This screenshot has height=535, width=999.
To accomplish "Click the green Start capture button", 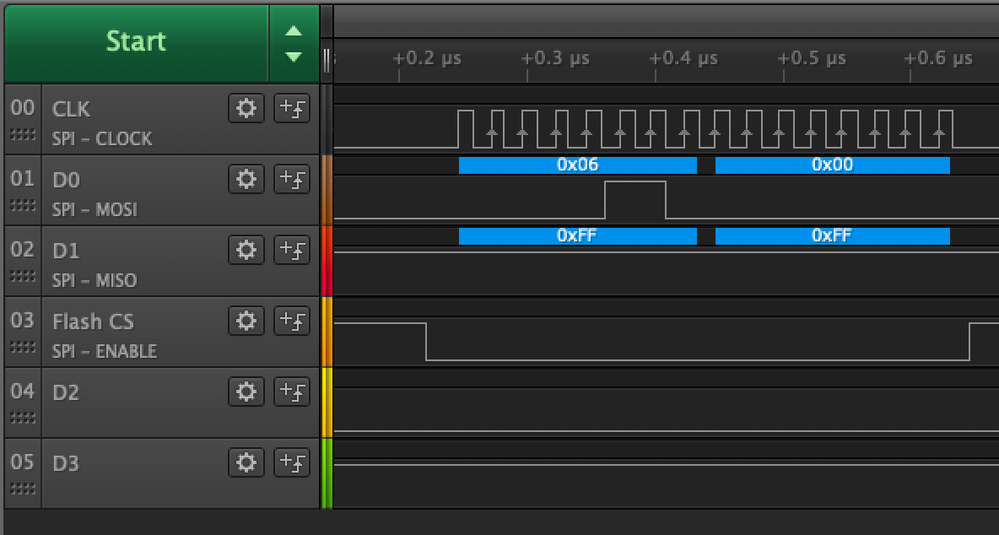I will pyautogui.click(x=136, y=42).
